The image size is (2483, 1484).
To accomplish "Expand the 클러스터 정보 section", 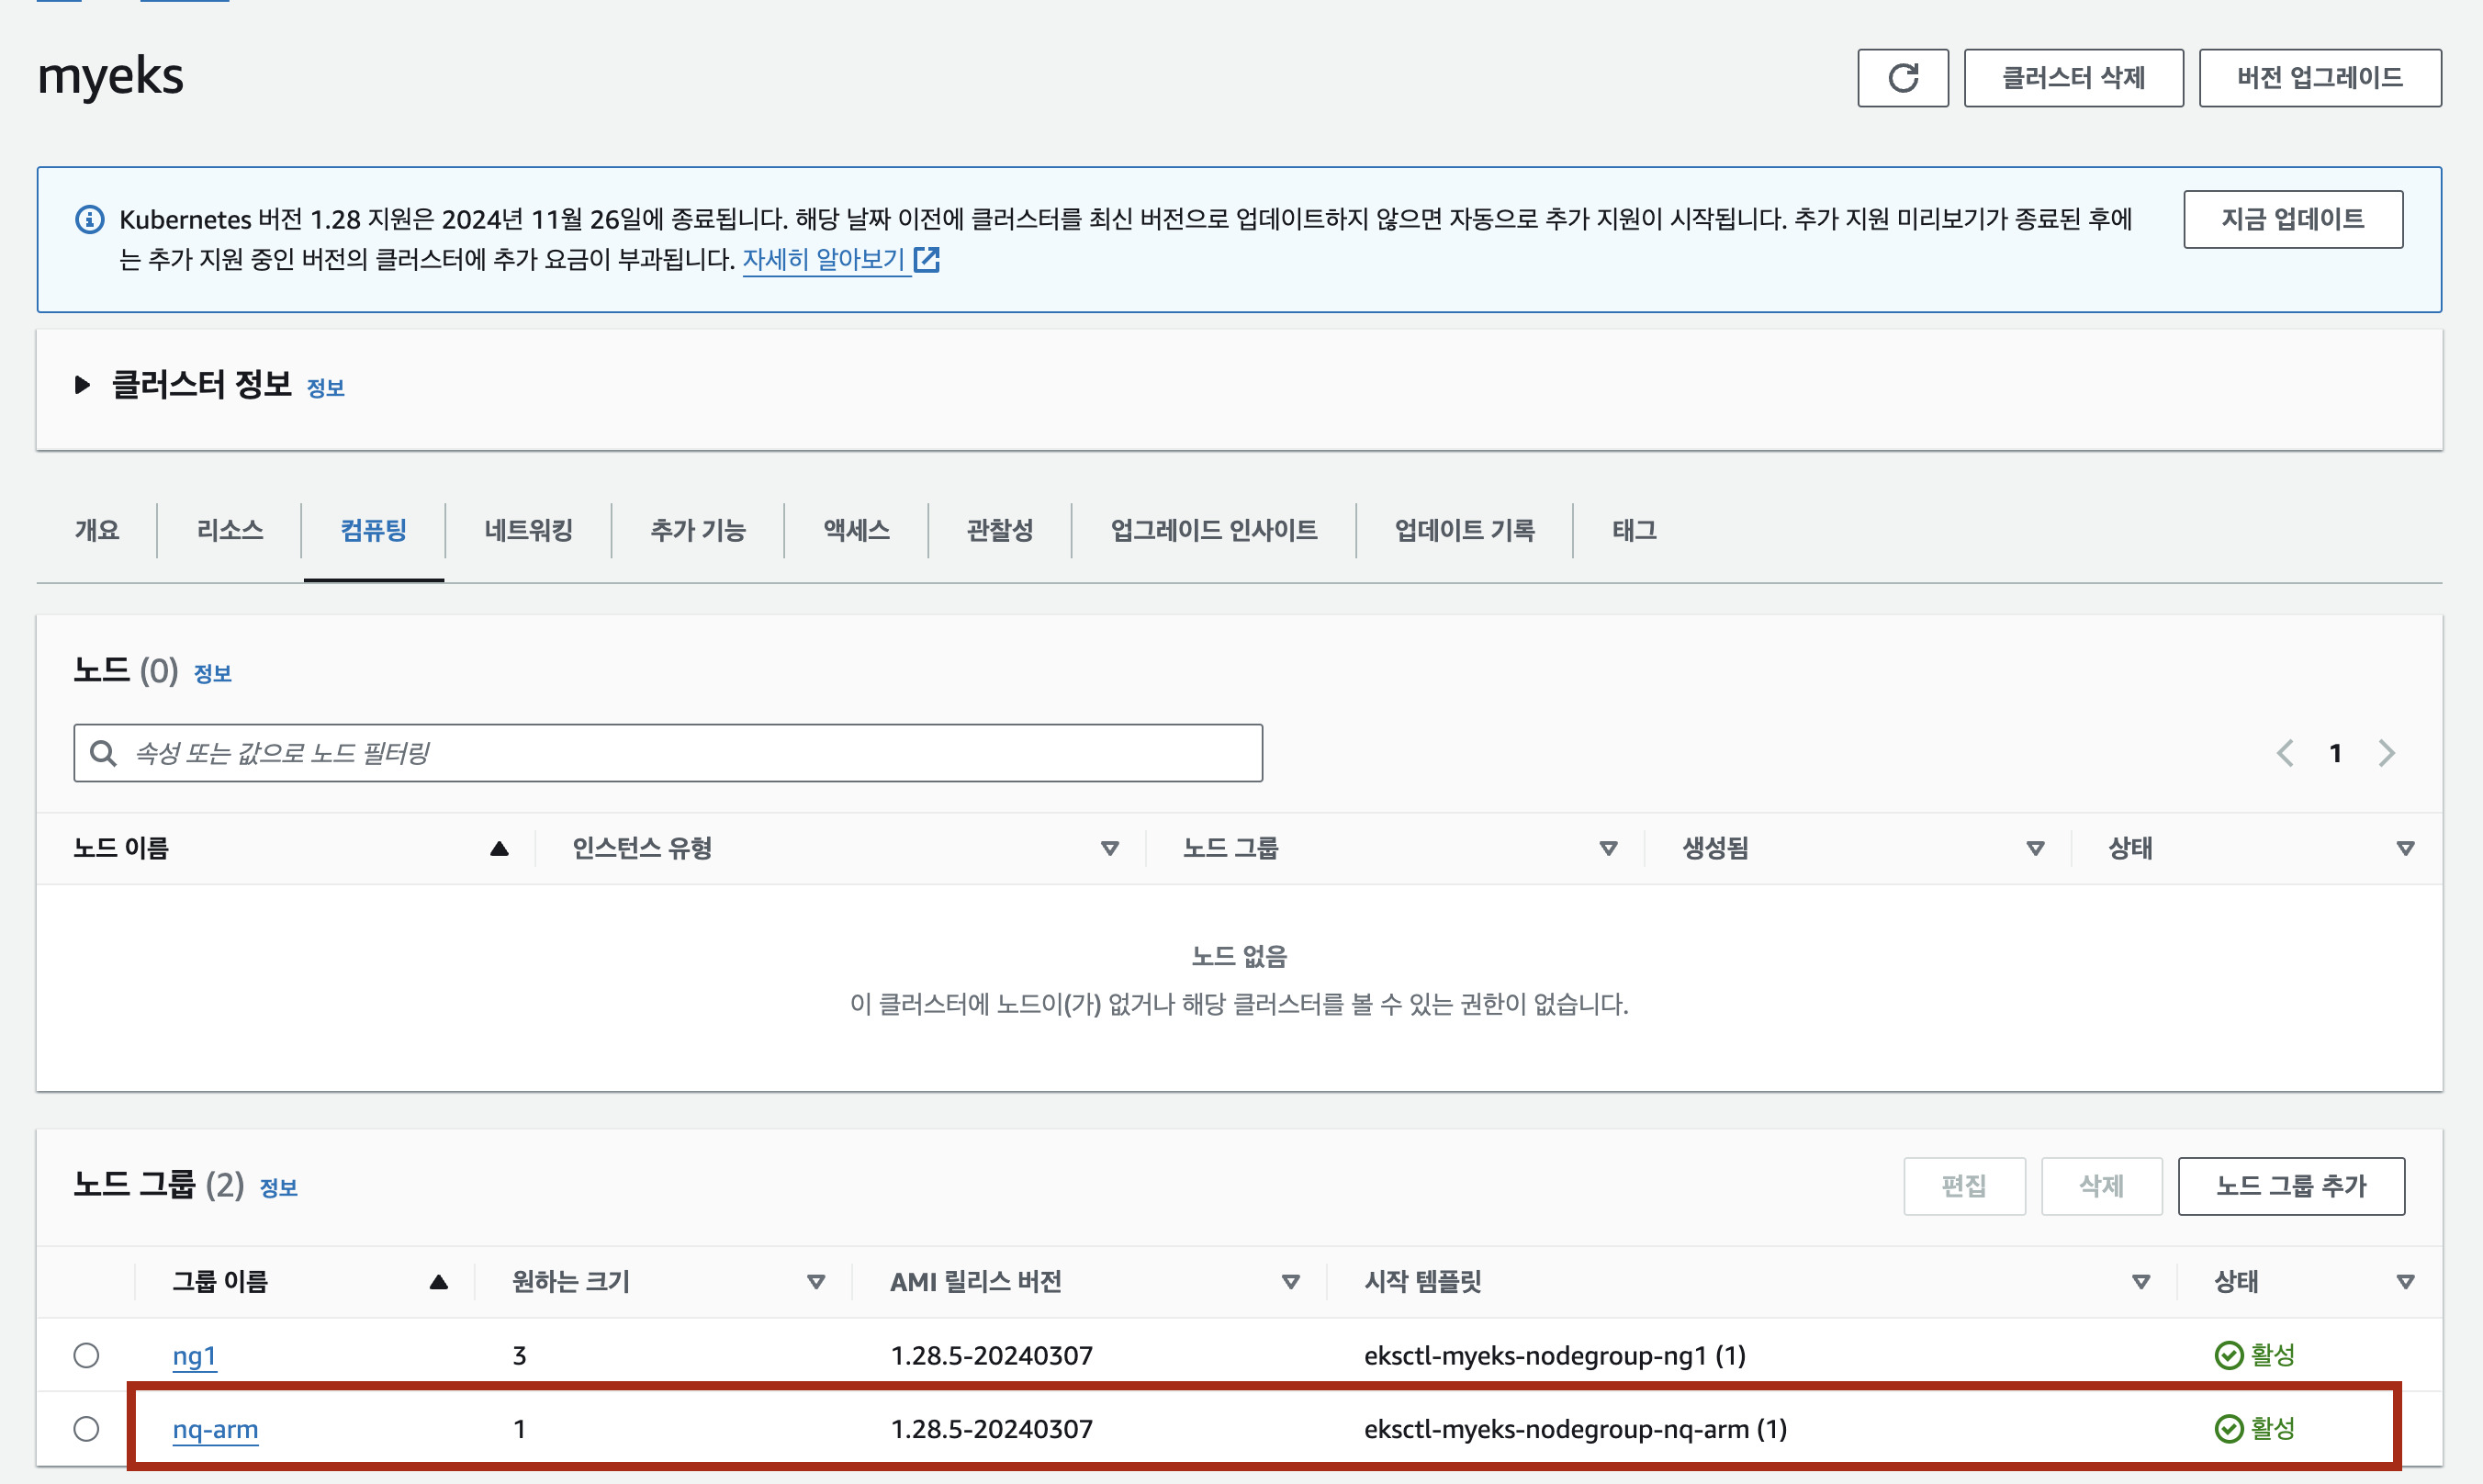I will click(x=83, y=385).
